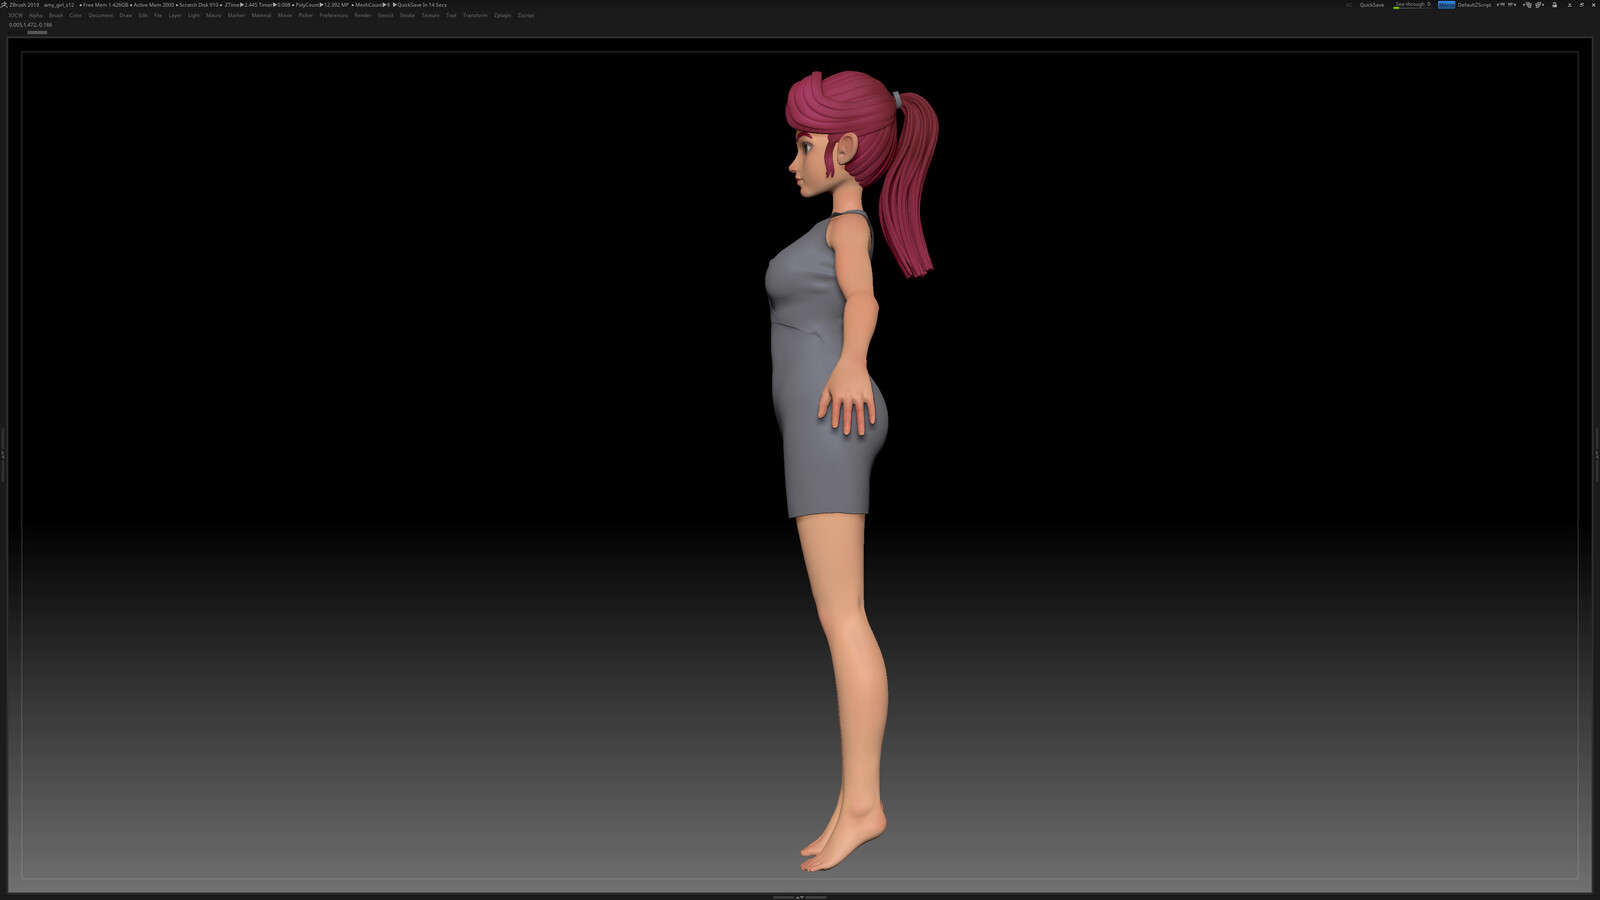Click the lock icon in title bar
The width and height of the screenshot is (1600, 900).
[1554, 5]
